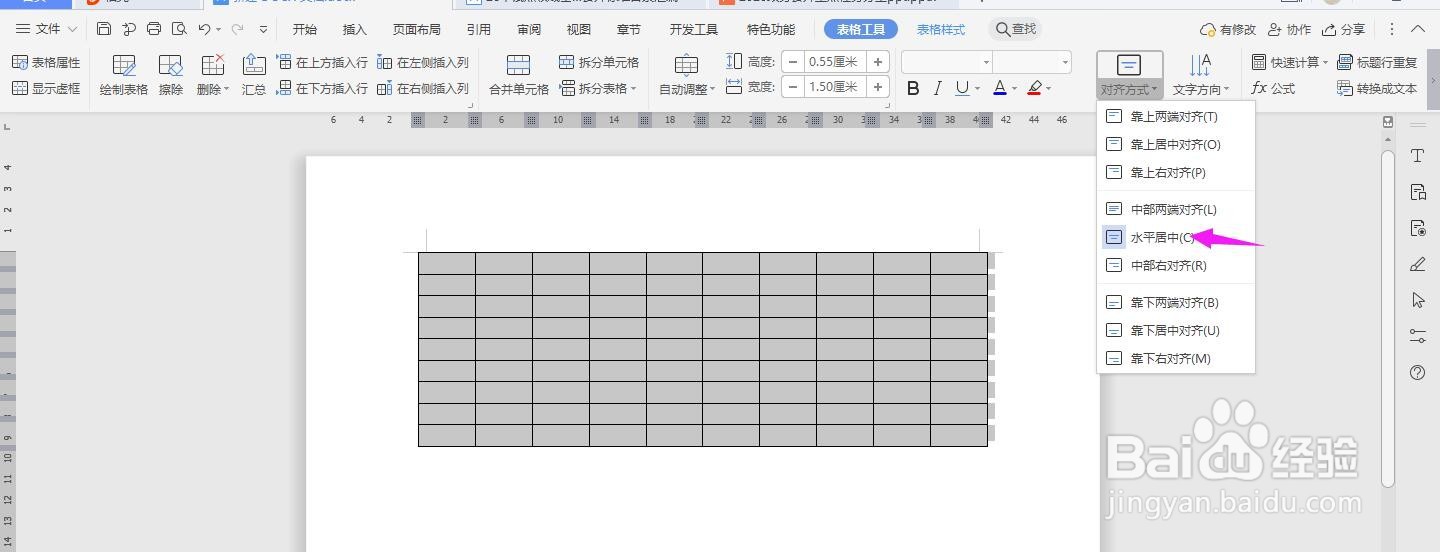The width and height of the screenshot is (1440, 552).
Task: Click the Collaborate (协作) button
Action: tap(1289, 29)
